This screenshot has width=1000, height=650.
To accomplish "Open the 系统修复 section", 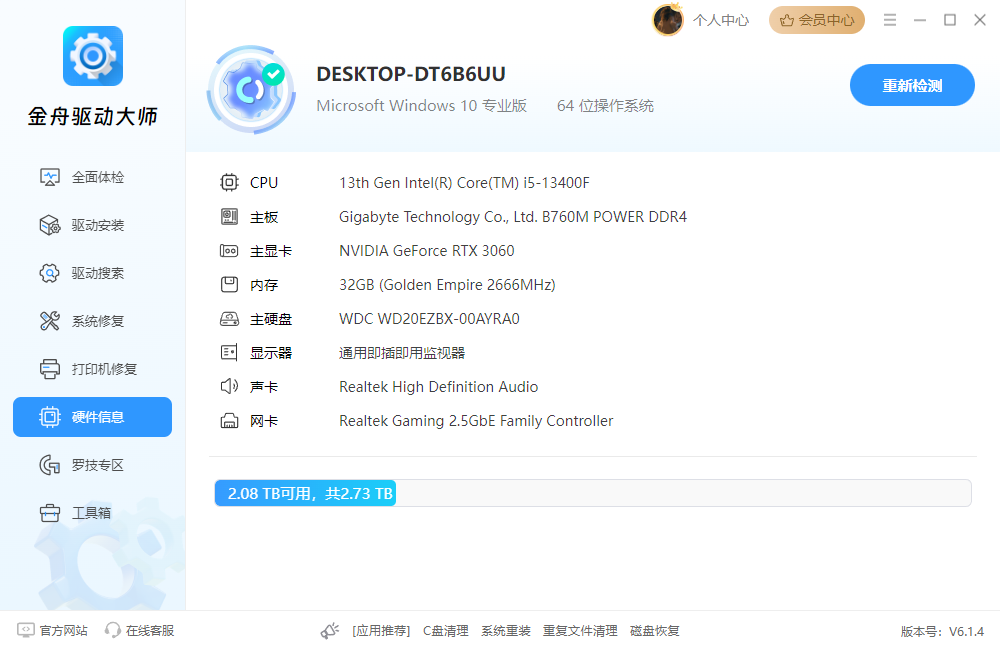I will click(x=92, y=321).
